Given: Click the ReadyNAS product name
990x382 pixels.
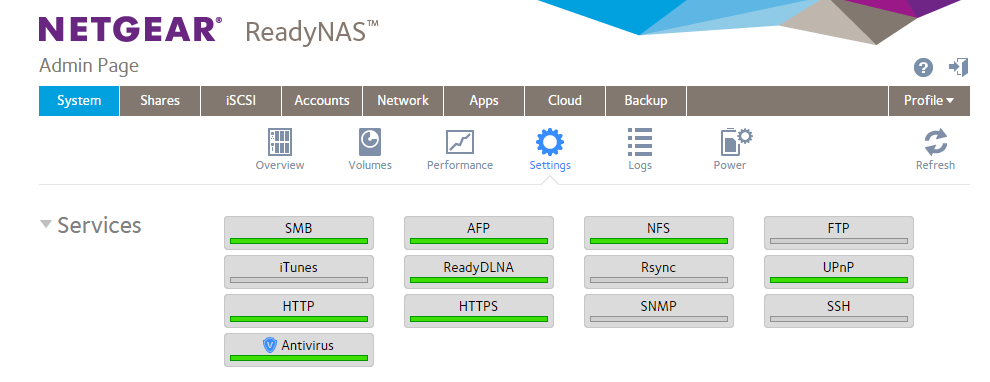Looking at the screenshot, I should pyautogui.click(x=312, y=32).
